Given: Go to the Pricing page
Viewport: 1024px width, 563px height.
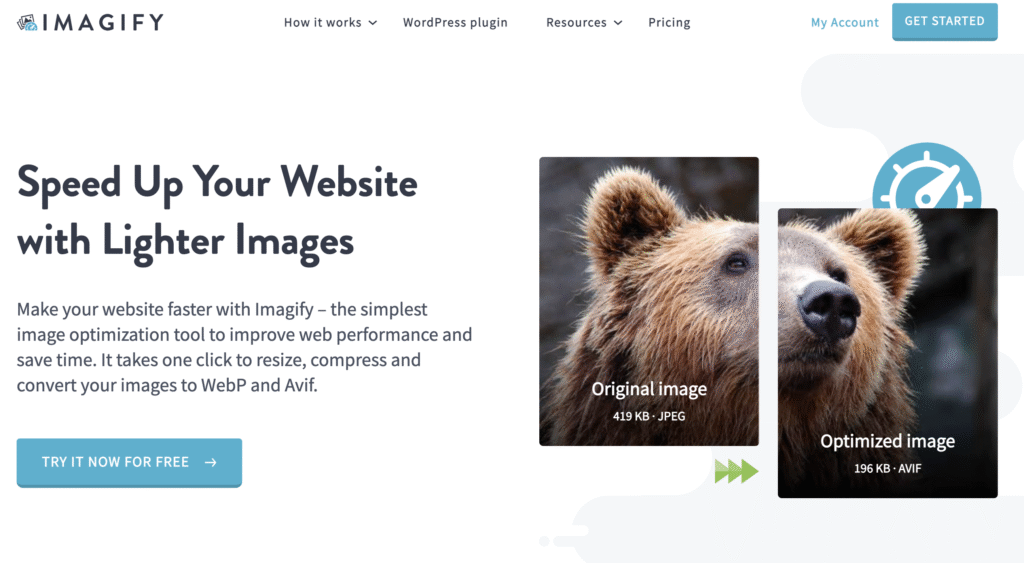Looking at the screenshot, I should (669, 22).
